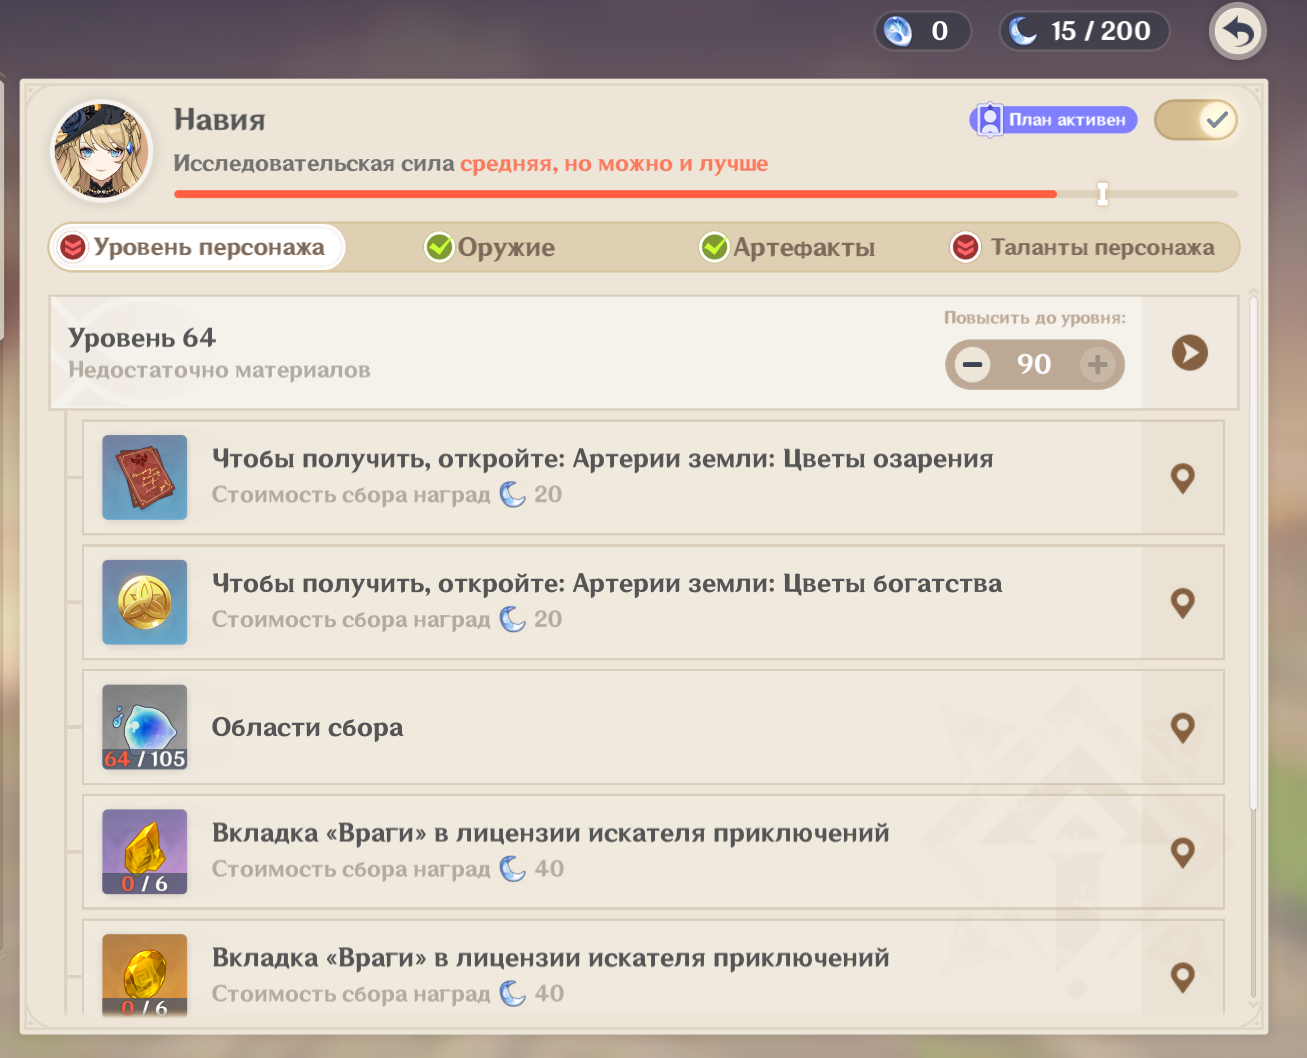Select 'Артерии земли: Цветы озарения' row text

point(783,459)
